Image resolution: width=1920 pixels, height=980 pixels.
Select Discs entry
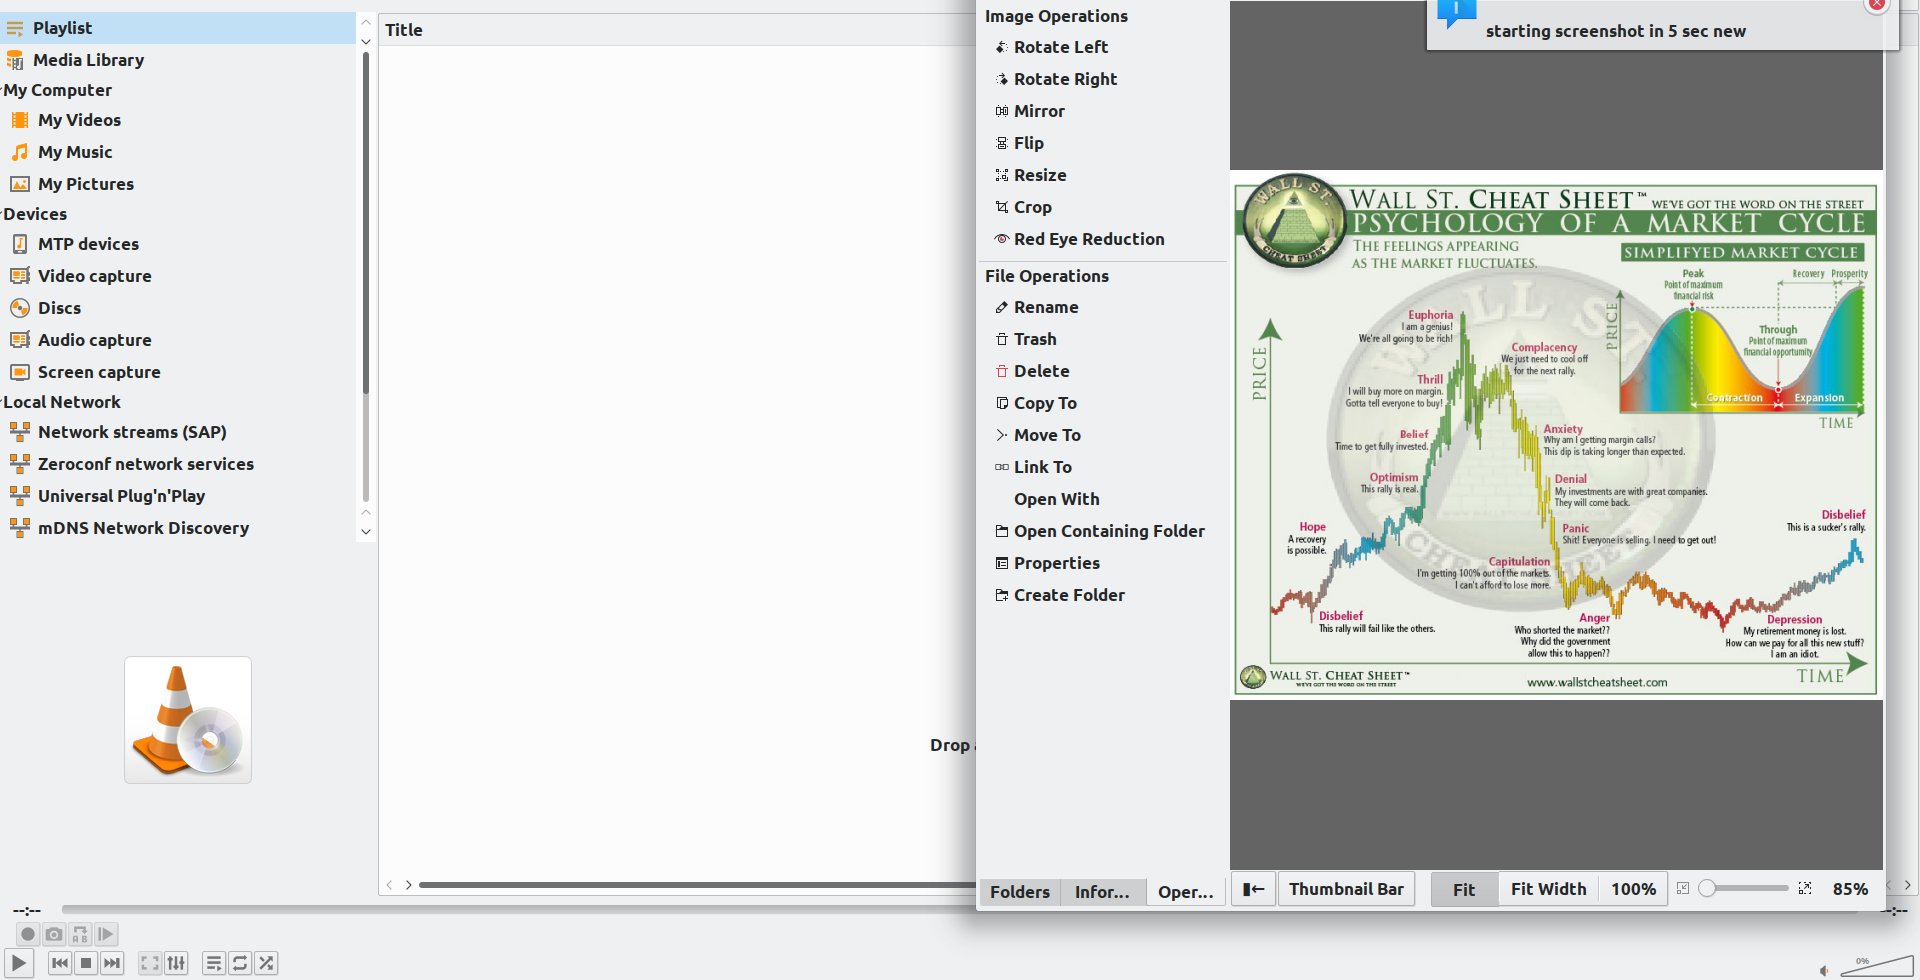coord(178,308)
